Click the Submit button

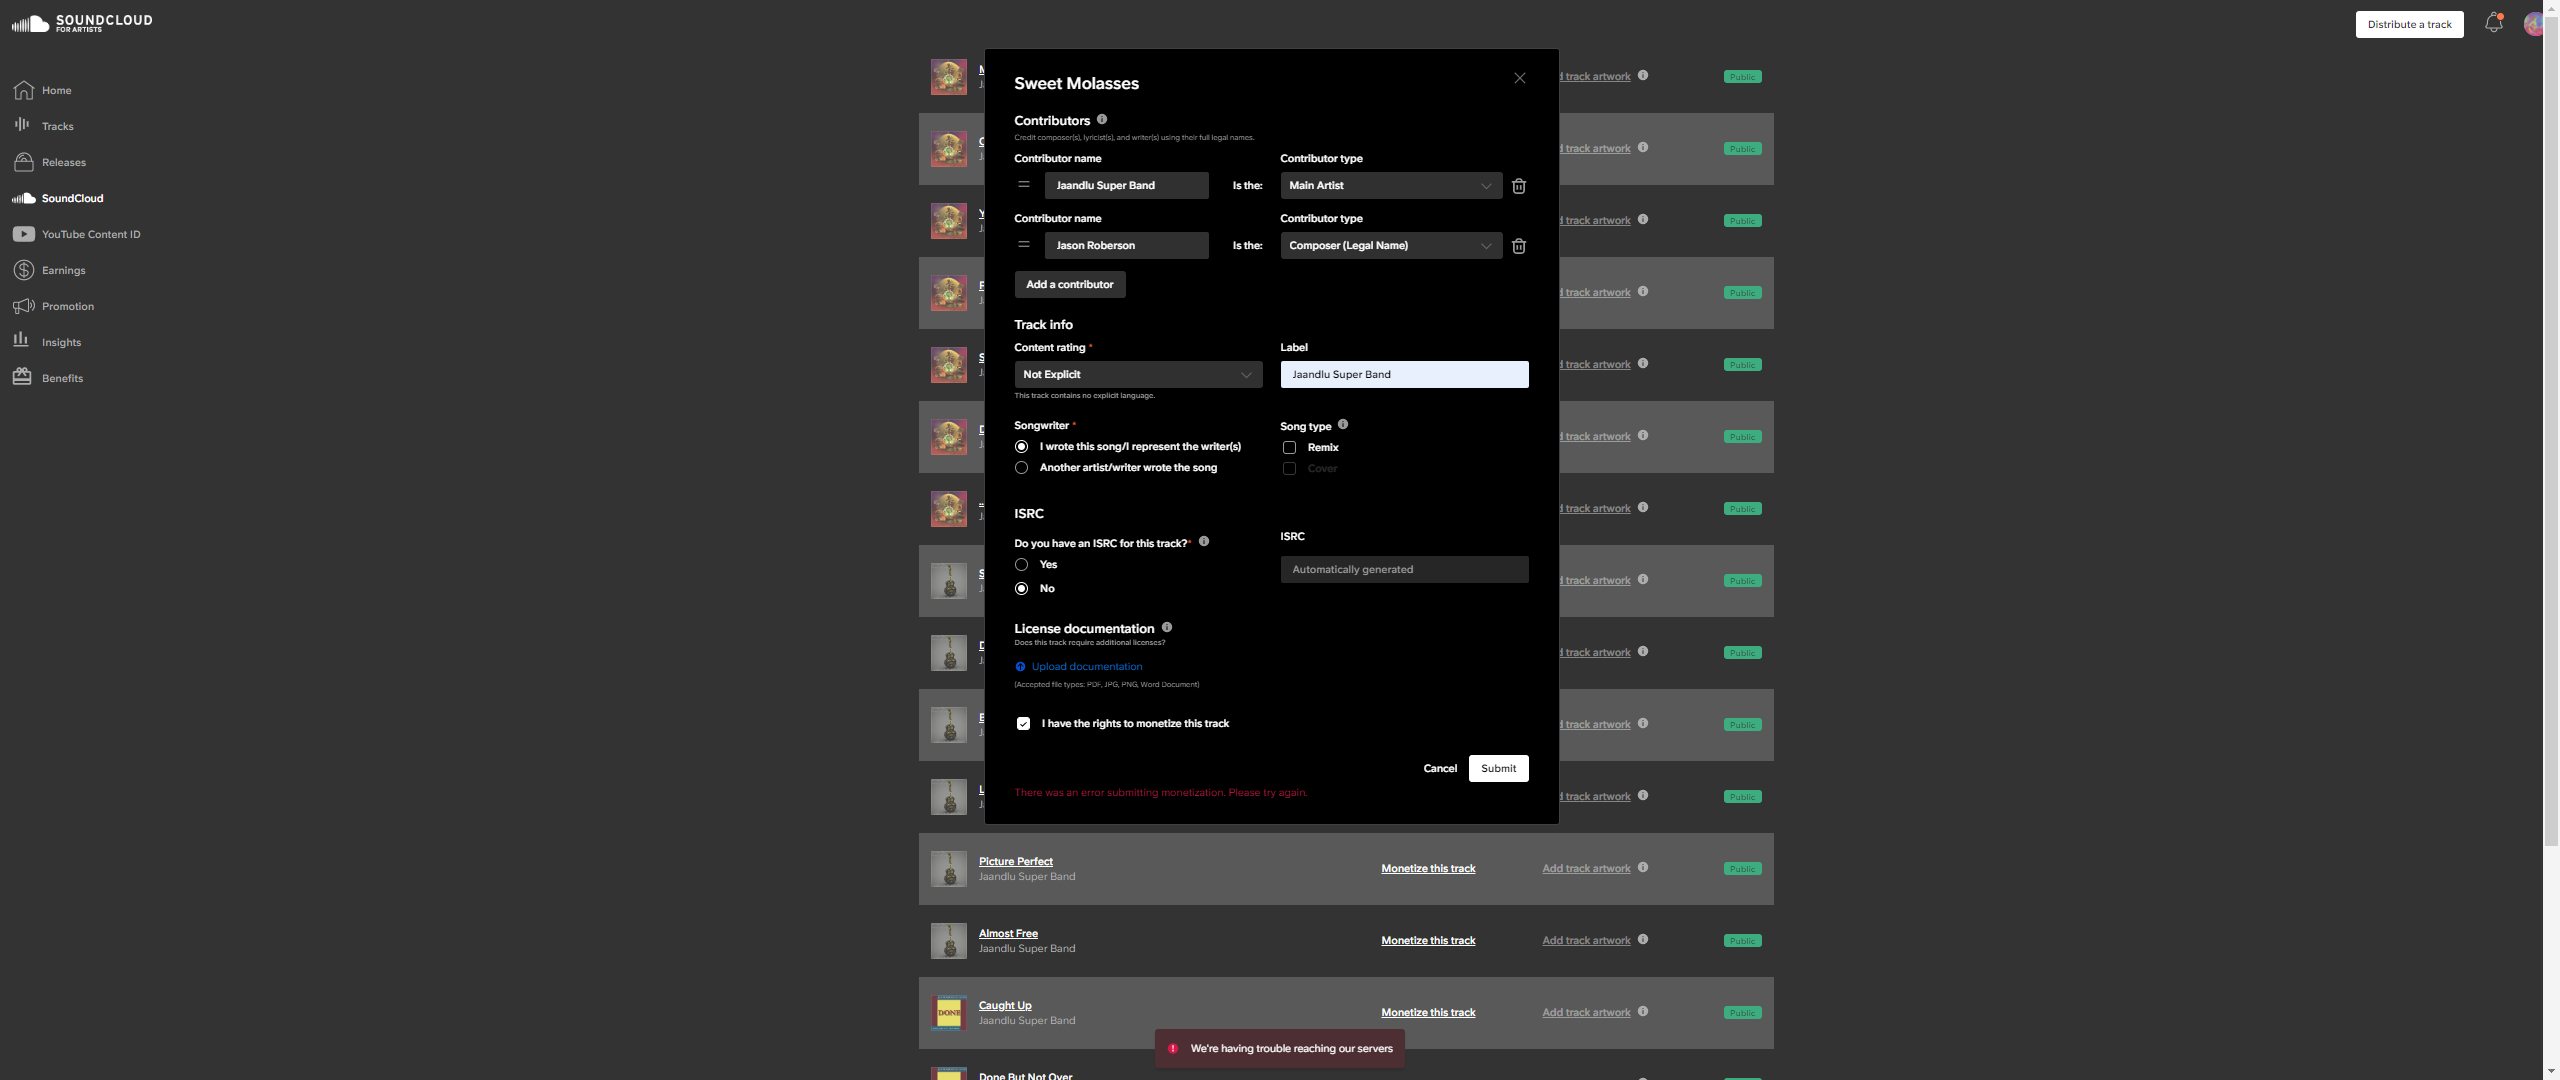1497,768
